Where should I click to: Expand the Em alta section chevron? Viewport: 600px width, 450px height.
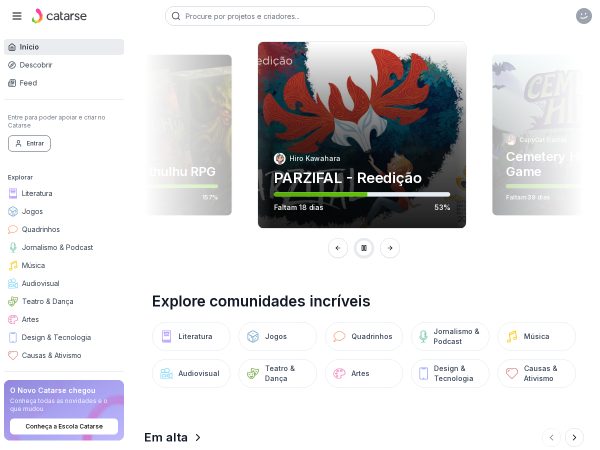tap(198, 437)
